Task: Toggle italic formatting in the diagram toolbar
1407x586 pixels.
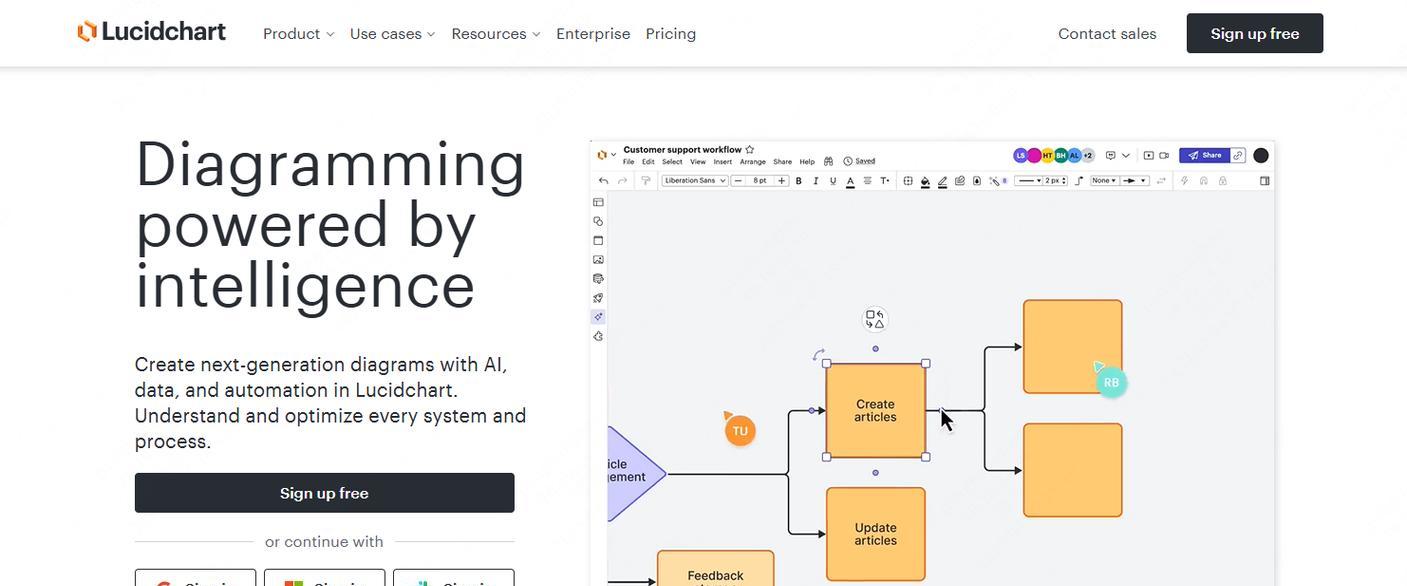Action: click(x=816, y=181)
